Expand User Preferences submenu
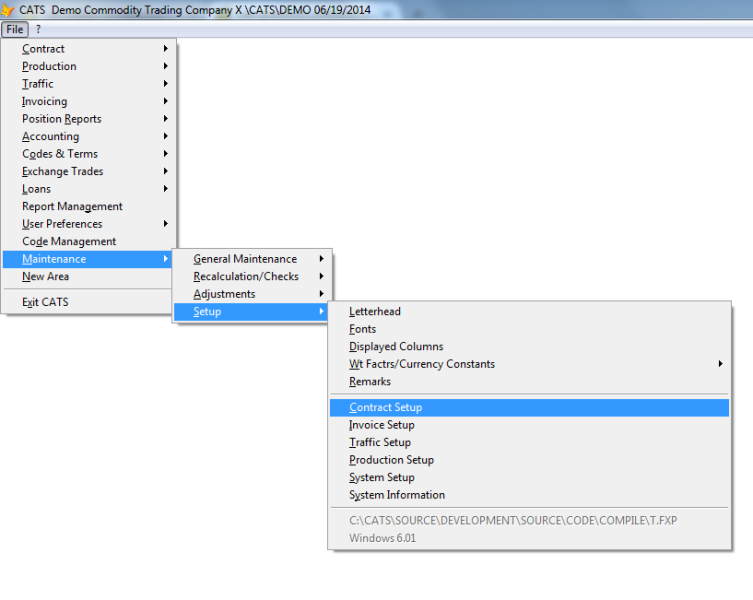 87,224
